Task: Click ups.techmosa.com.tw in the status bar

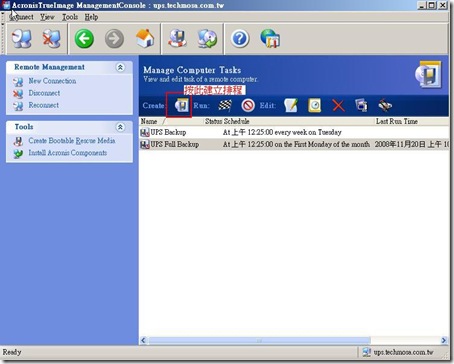Action: [x=403, y=352]
